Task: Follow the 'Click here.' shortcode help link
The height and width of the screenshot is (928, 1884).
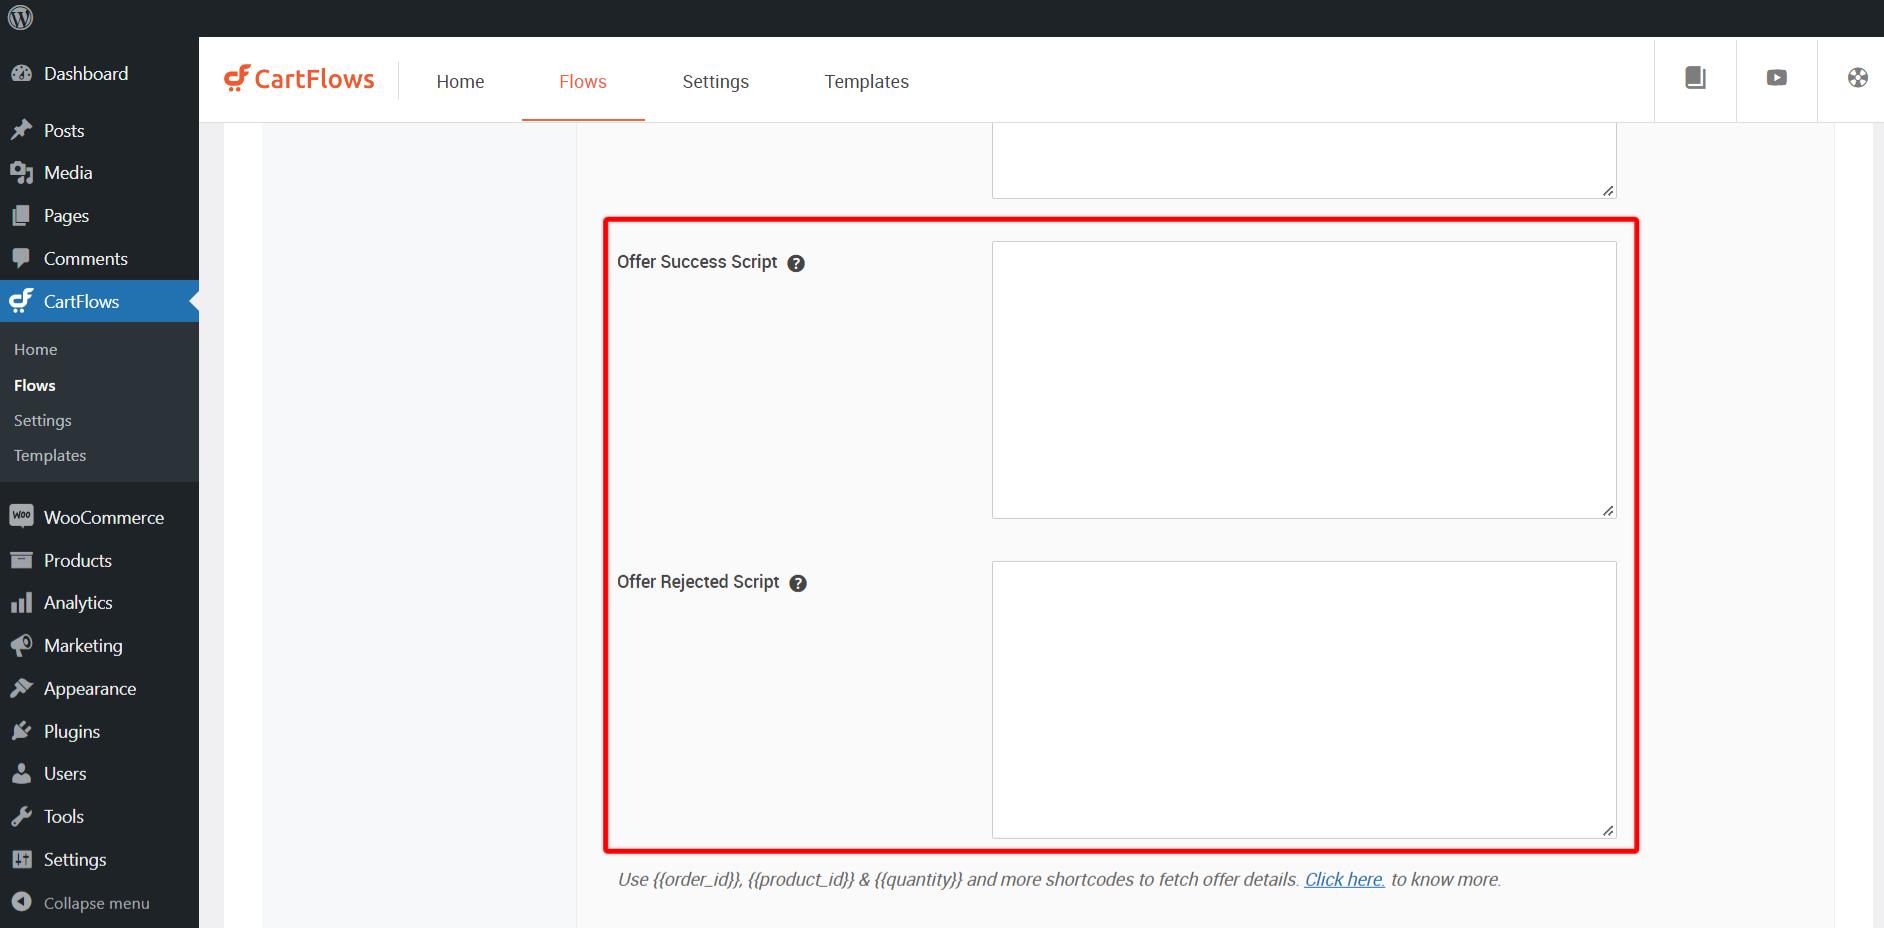Action: (x=1344, y=880)
